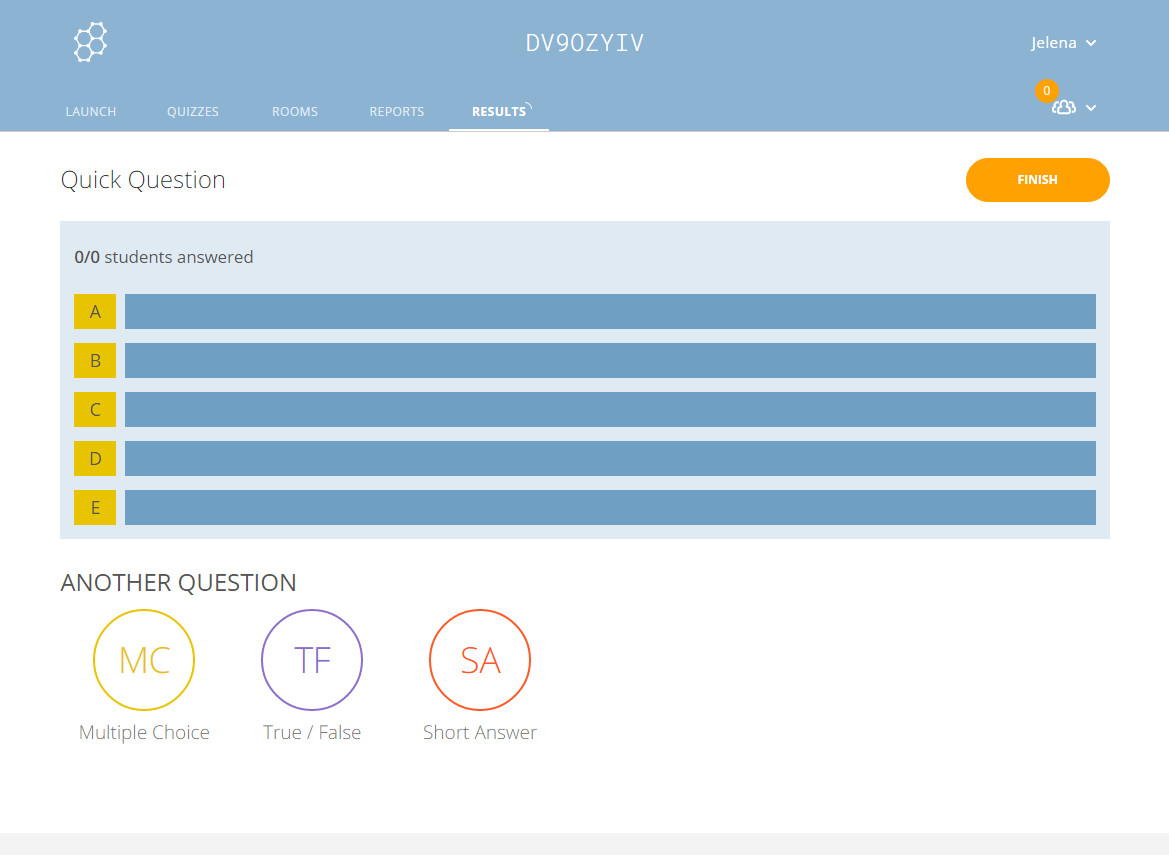Select the Multiple Choice MC circle icon
The height and width of the screenshot is (855, 1169).
pyautogui.click(x=144, y=660)
